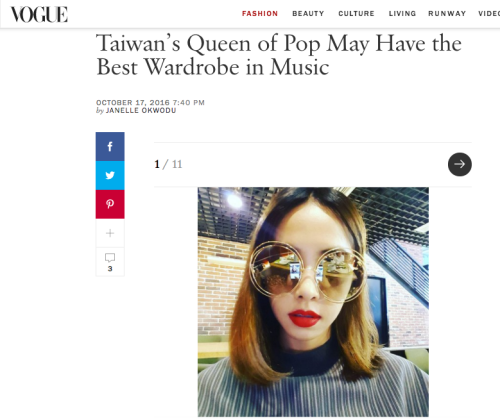Screen dimensions: 500x420
Task: View author Janelle Okwodu's page
Action: (x=141, y=111)
